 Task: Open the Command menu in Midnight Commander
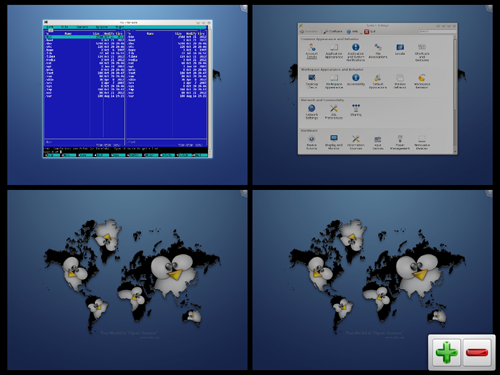(82, 27)
